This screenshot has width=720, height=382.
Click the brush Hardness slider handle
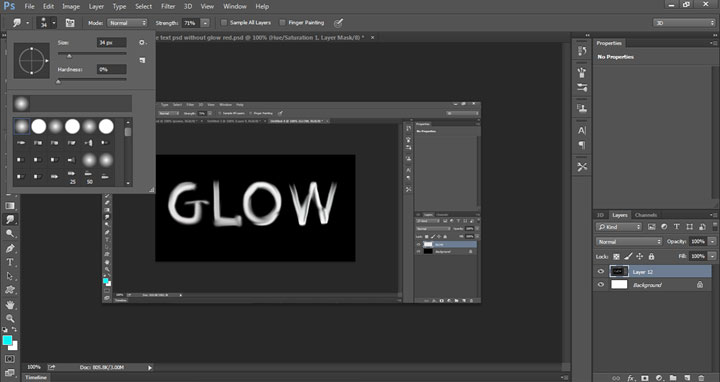[58, 82]
